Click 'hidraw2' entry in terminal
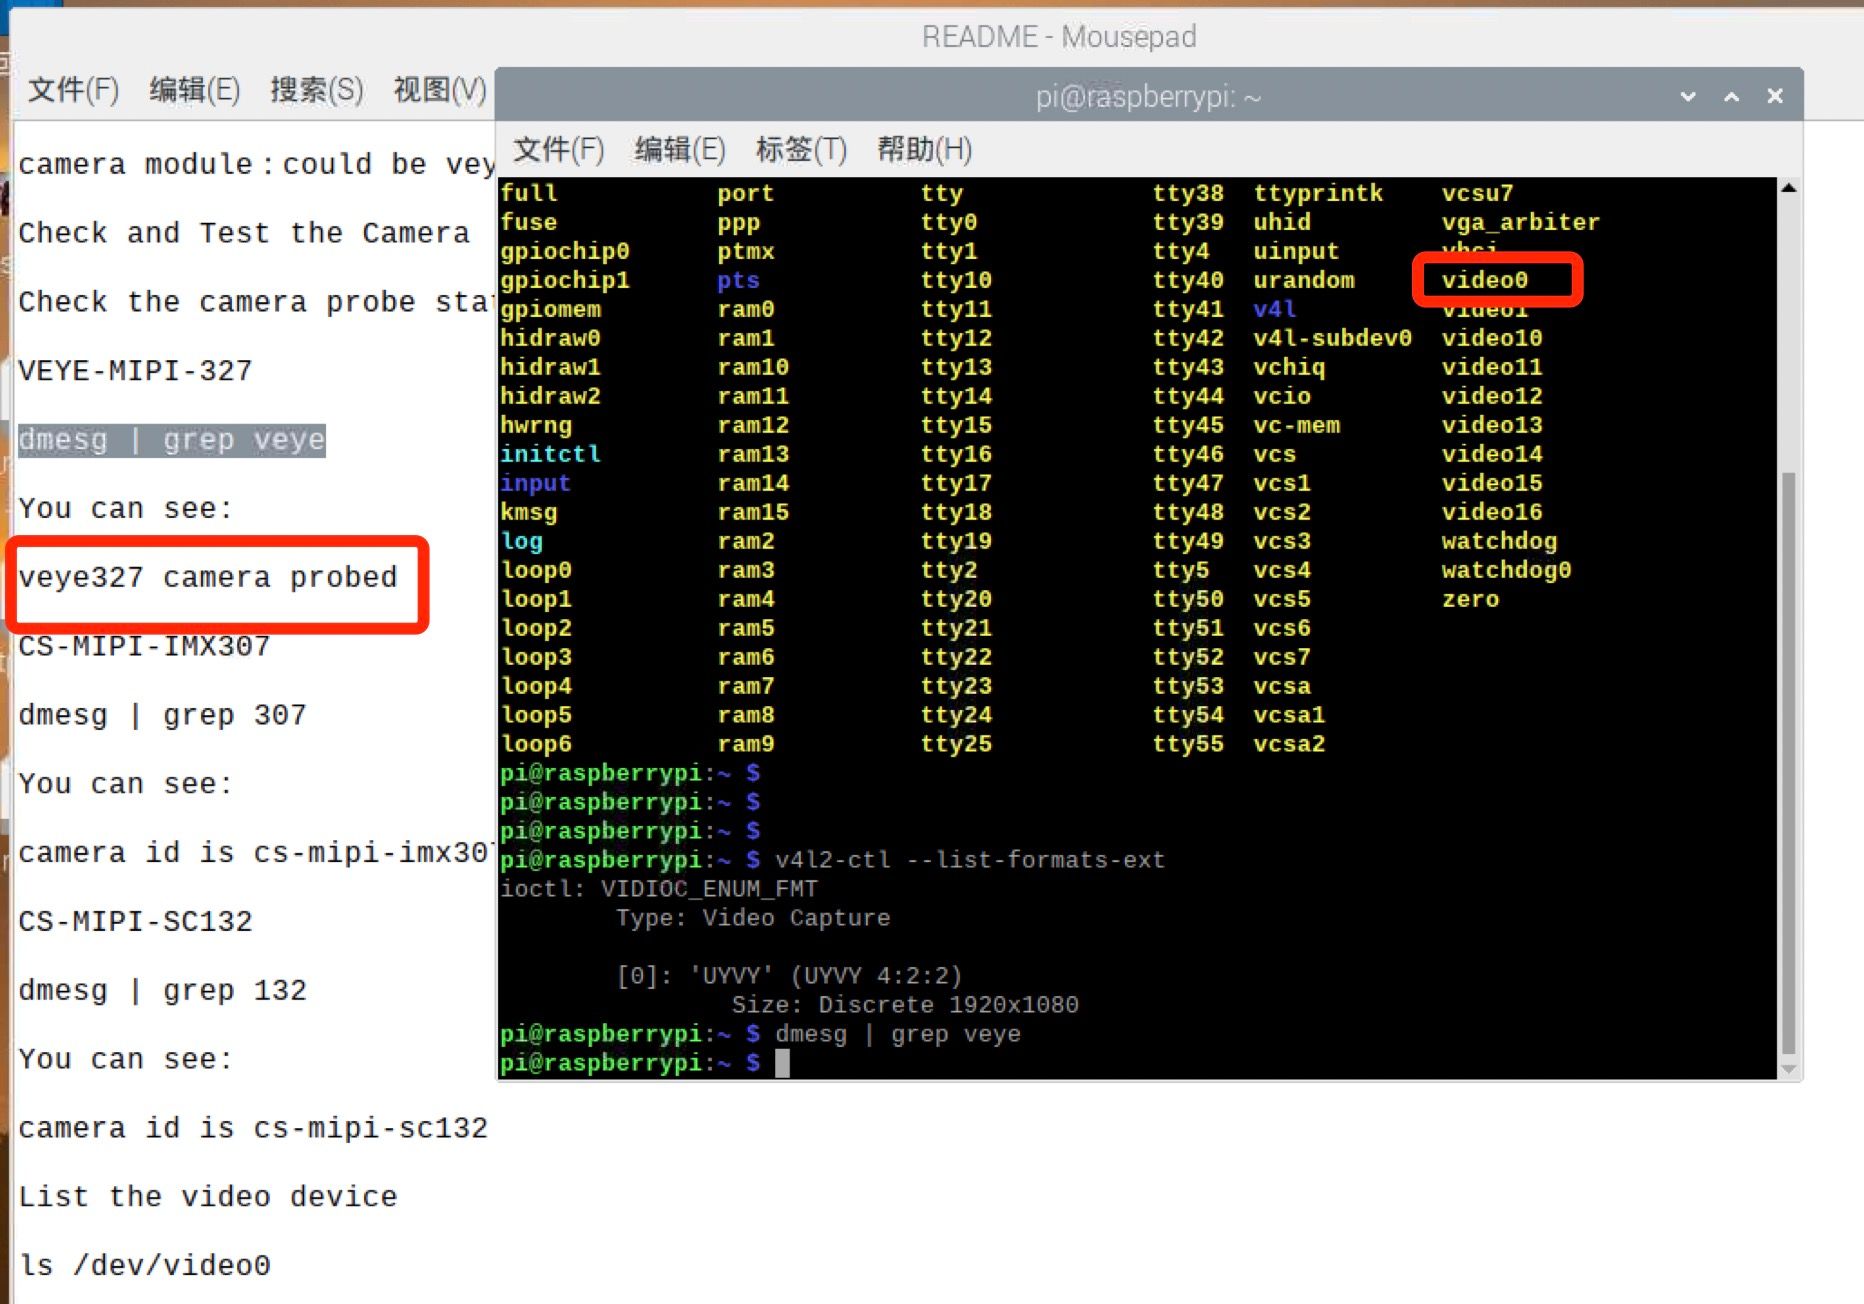 click(x=550, y=396)
